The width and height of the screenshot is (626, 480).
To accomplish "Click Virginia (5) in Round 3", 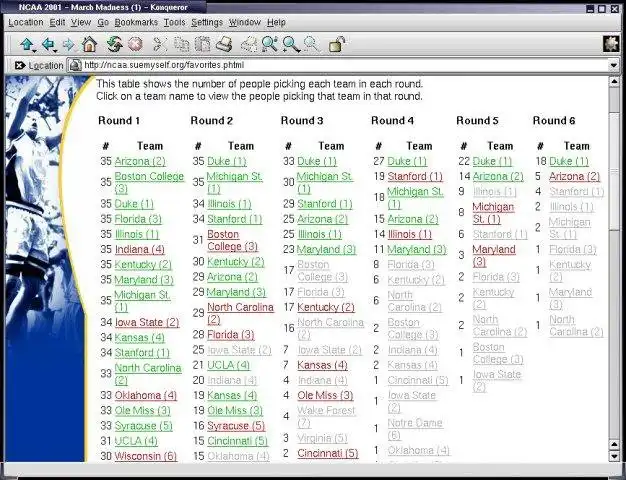I will point(323,438).
